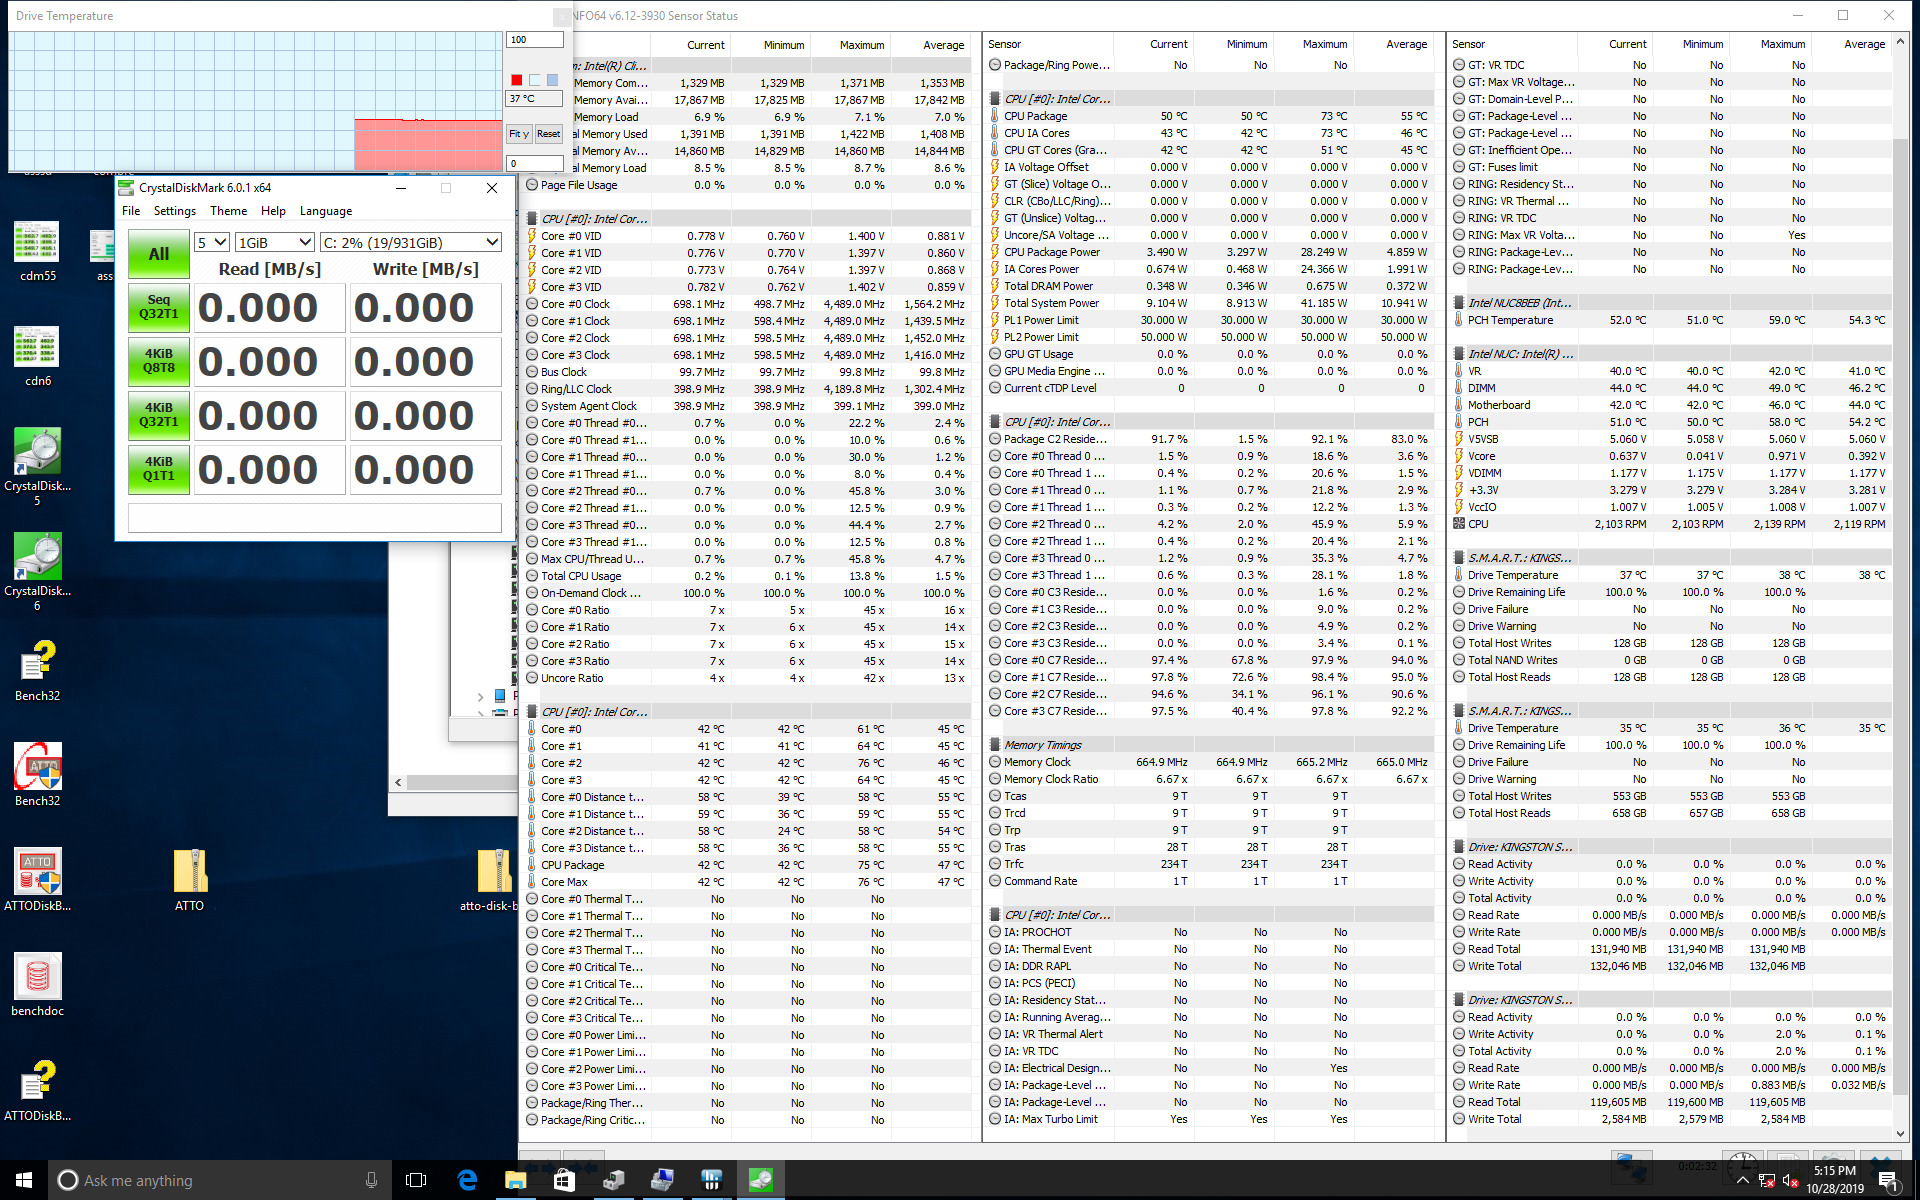Select the Intel NUC8BEB group header row

(1673, 303)
